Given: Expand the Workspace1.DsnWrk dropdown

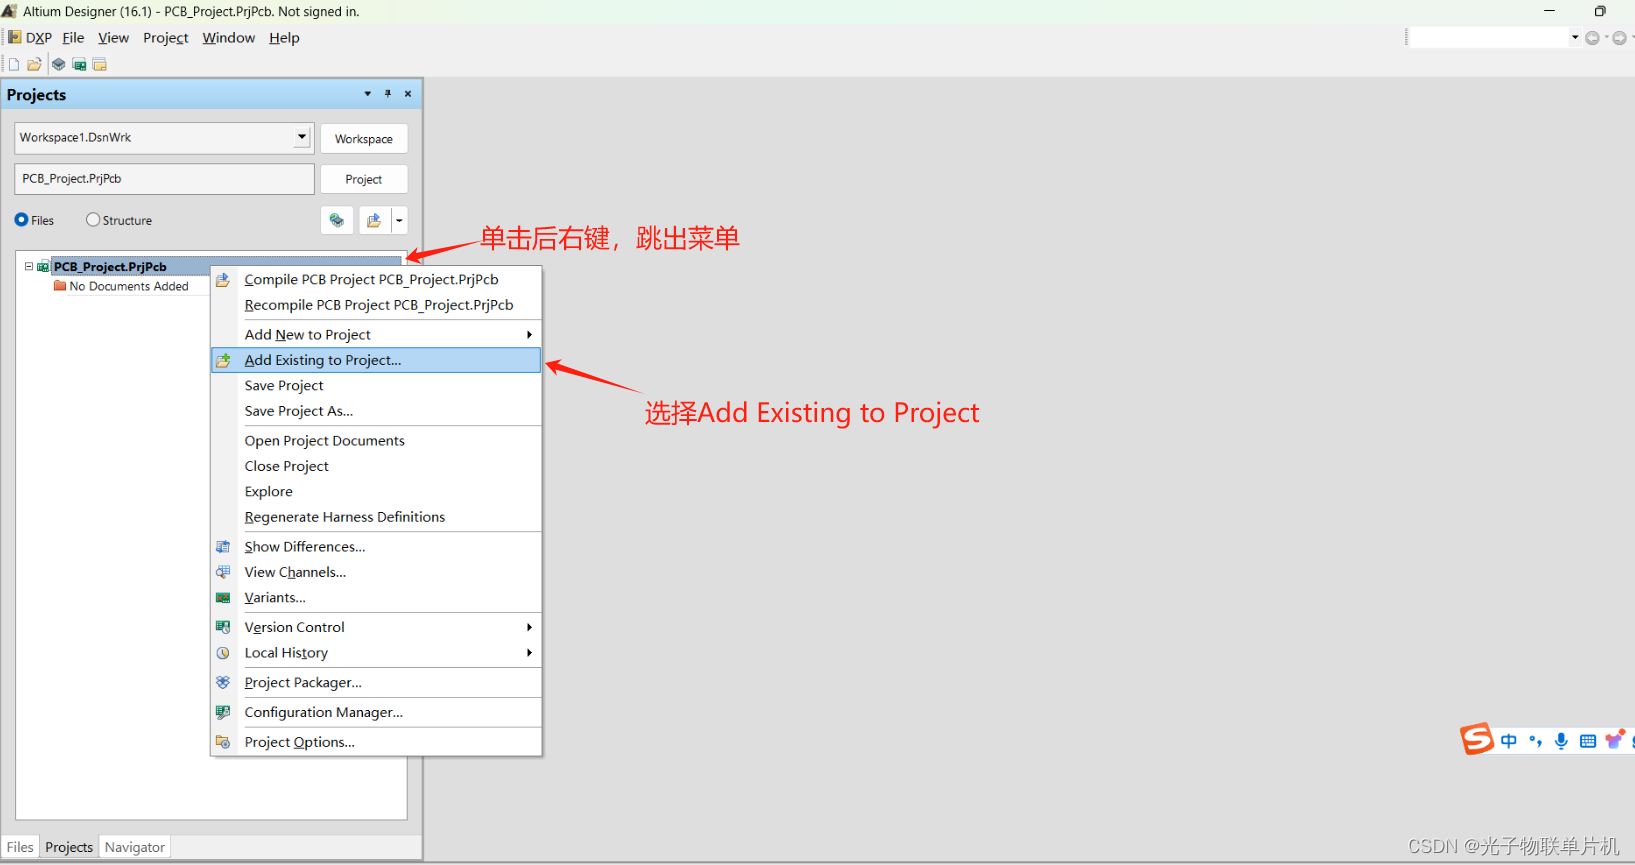Looking at the screenshot, I should [302, 137].
